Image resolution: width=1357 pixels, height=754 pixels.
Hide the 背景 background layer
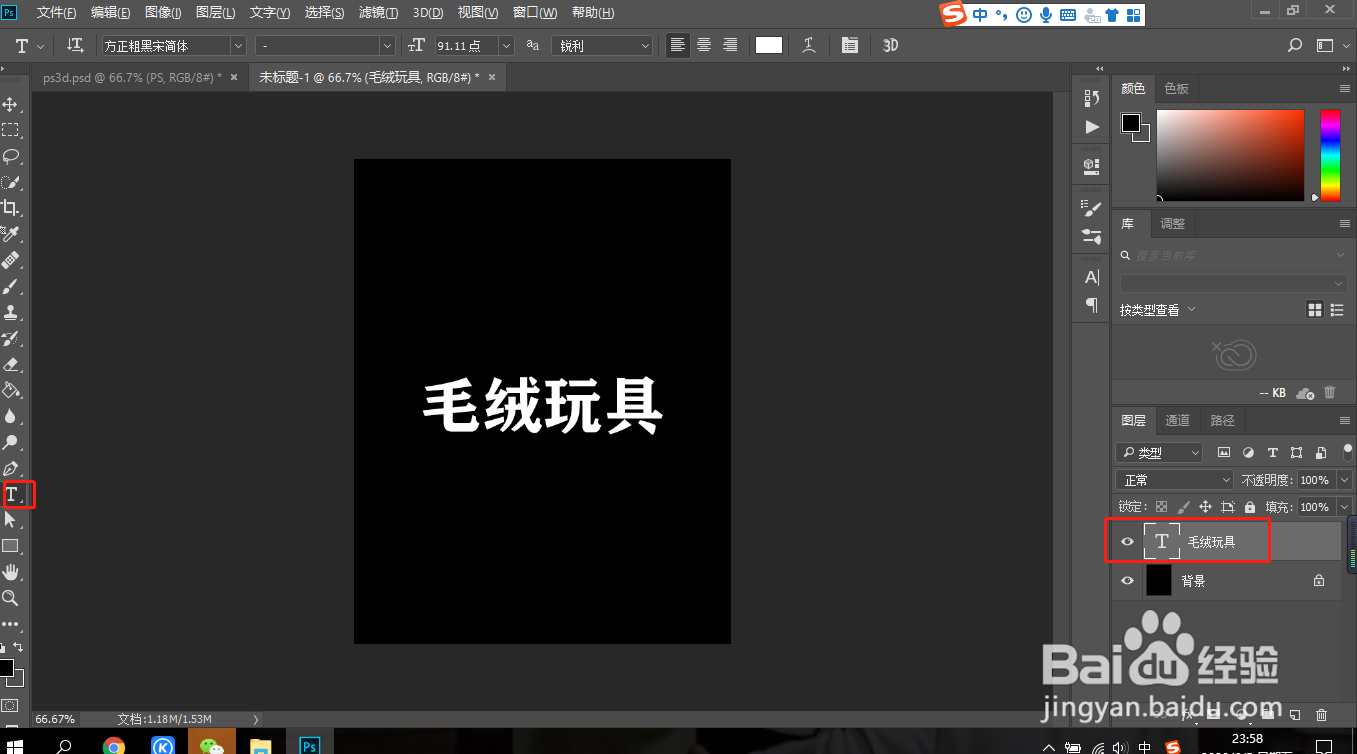(1127, 580)
